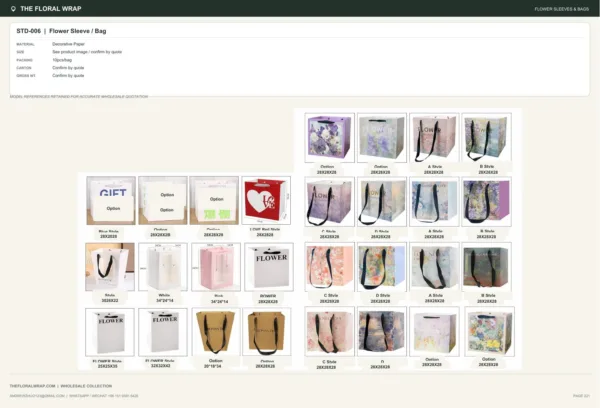Click the WhatsApp / WeChat contact number
This screenshot has height=408, width=600.
click(x=104, y=396)
